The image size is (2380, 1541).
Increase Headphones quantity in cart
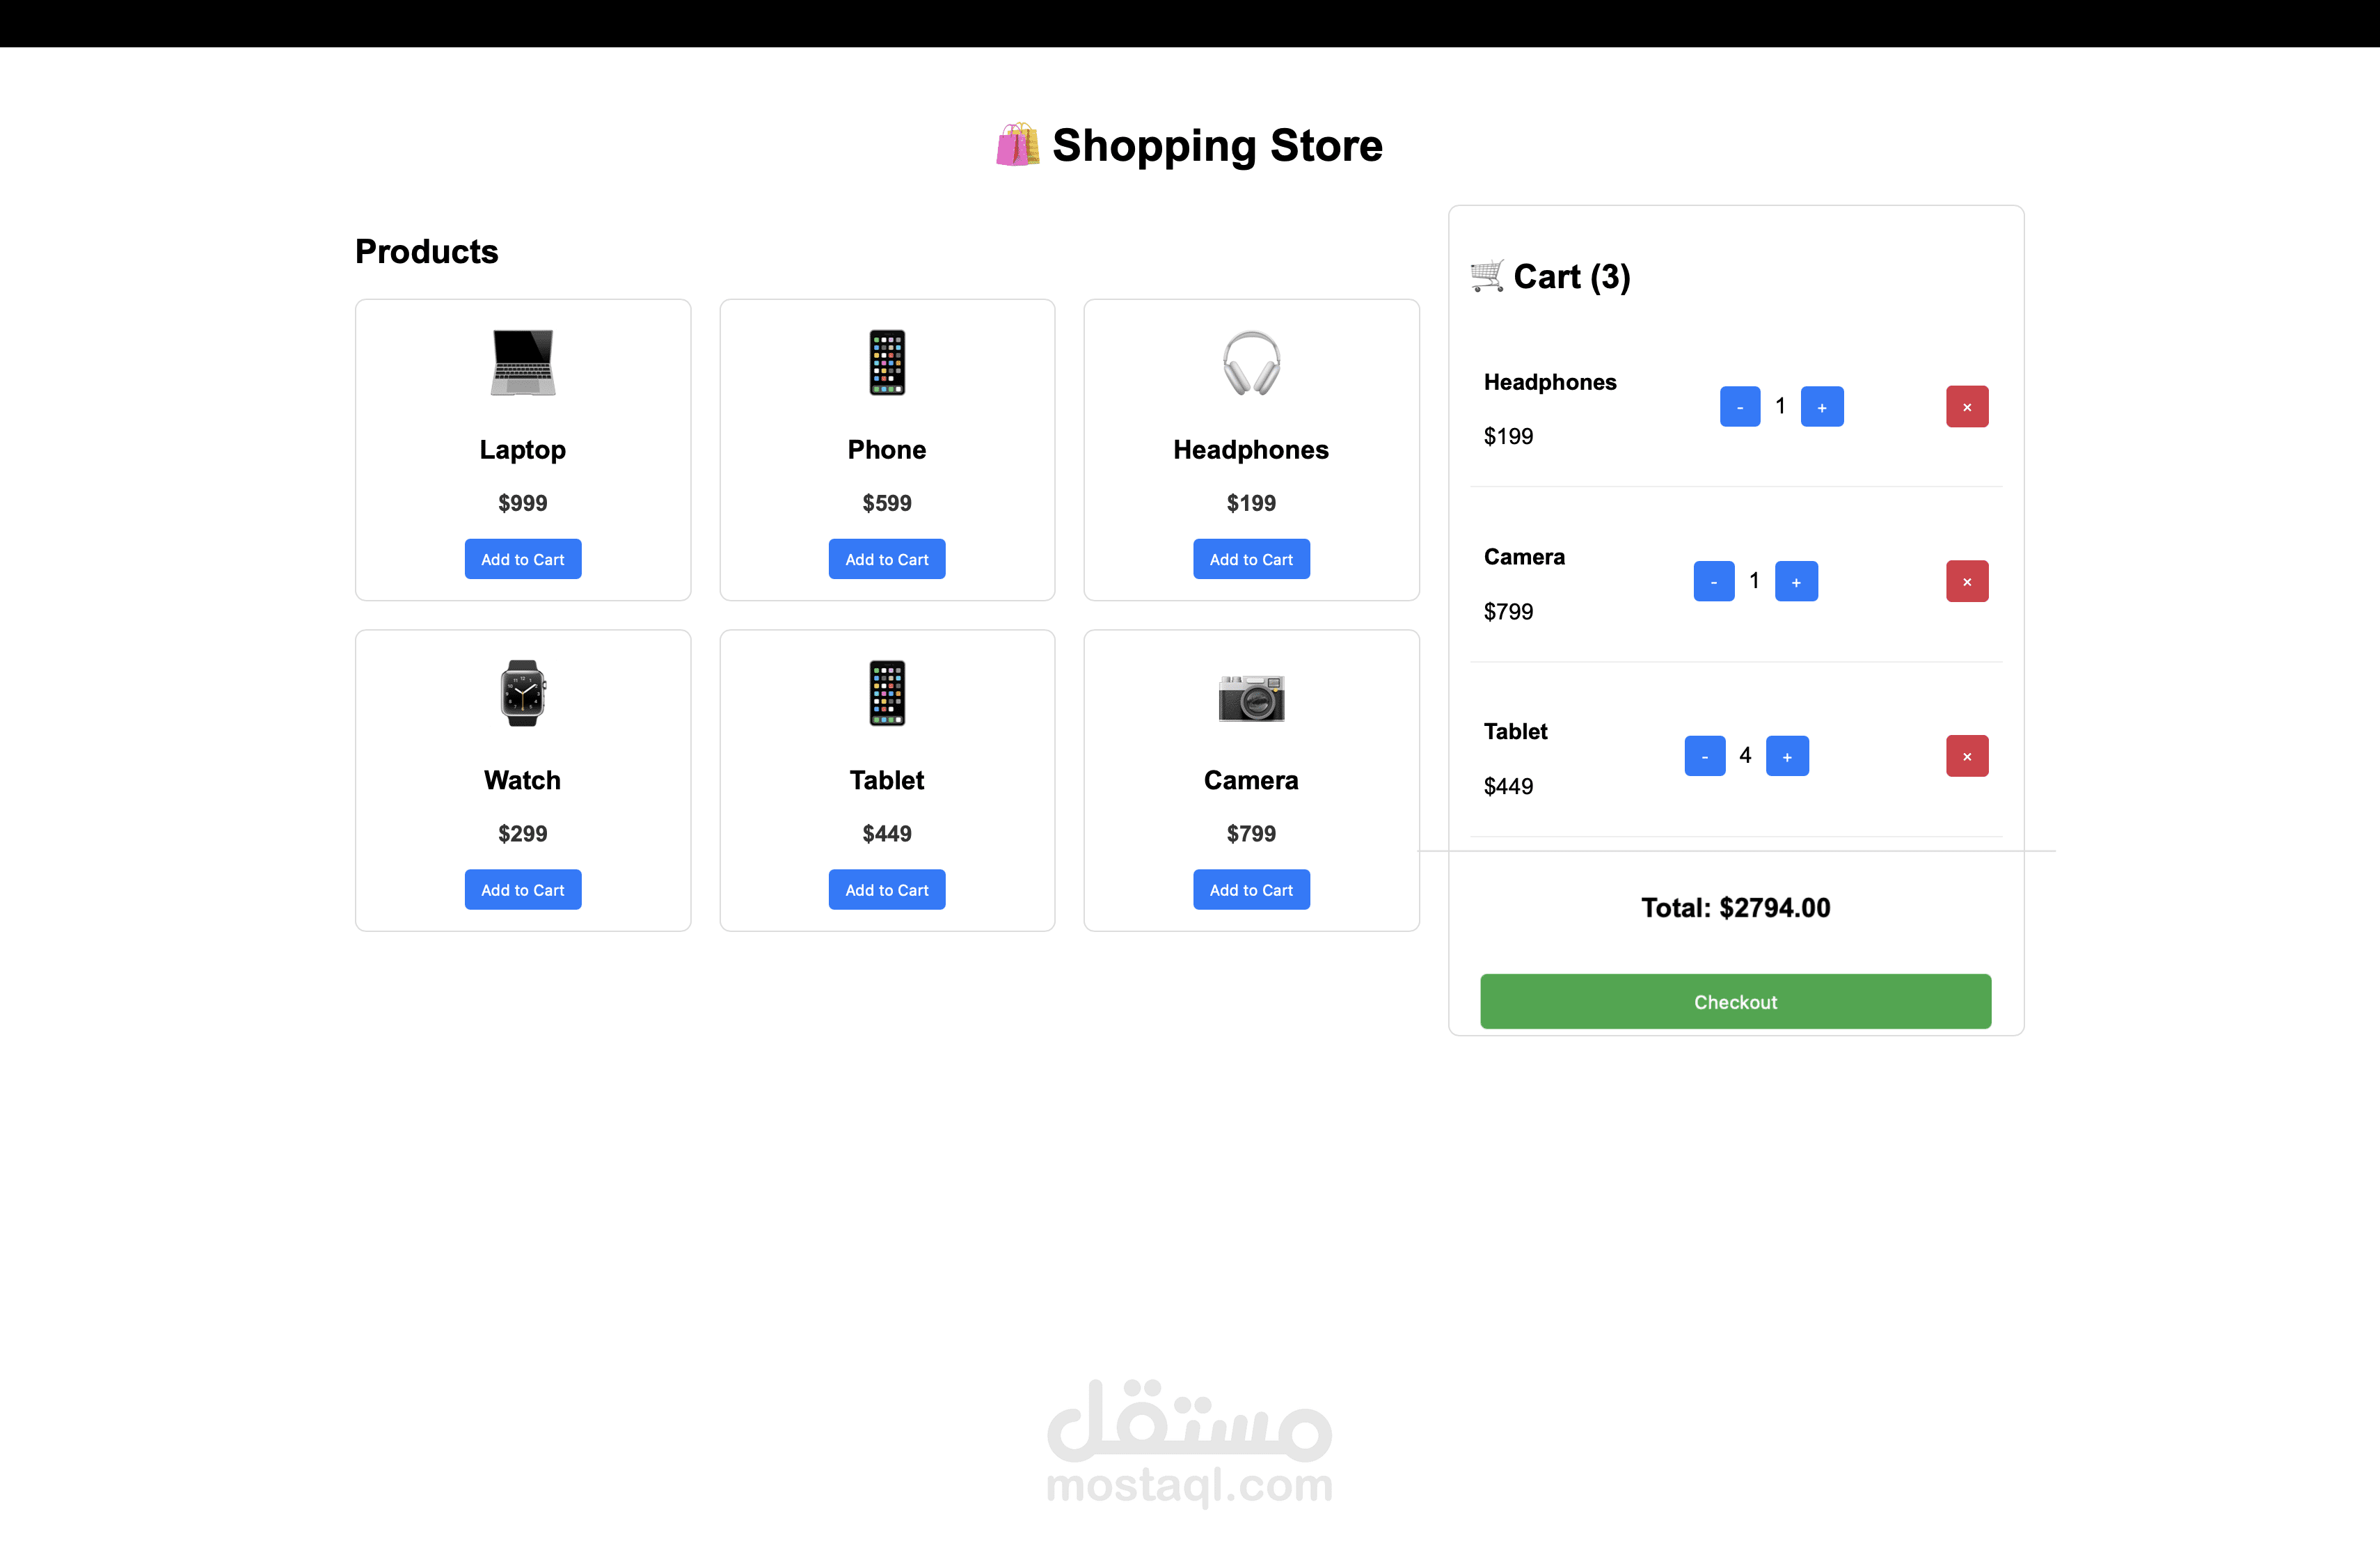pos(1822,406)
